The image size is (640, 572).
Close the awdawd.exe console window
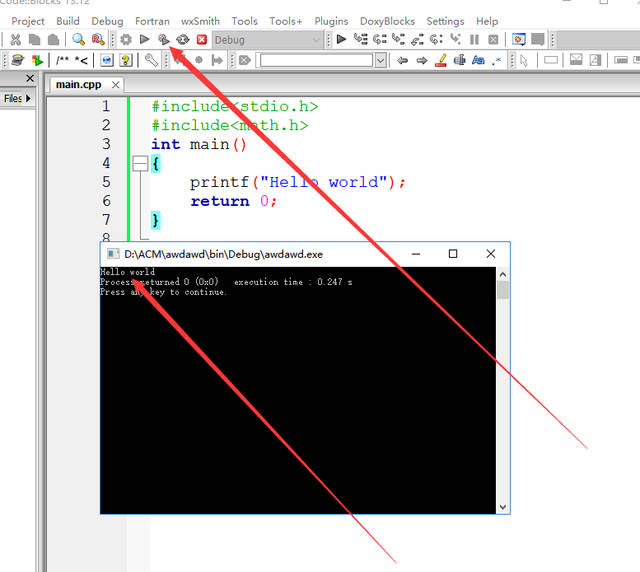[x=491, y=254]
